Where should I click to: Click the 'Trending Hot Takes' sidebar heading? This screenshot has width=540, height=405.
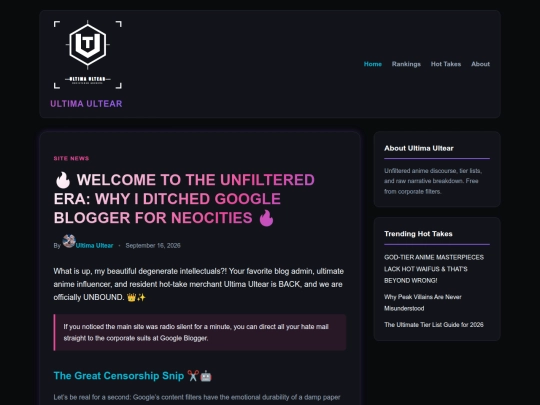pyautogui.click(x=418, y=234)
